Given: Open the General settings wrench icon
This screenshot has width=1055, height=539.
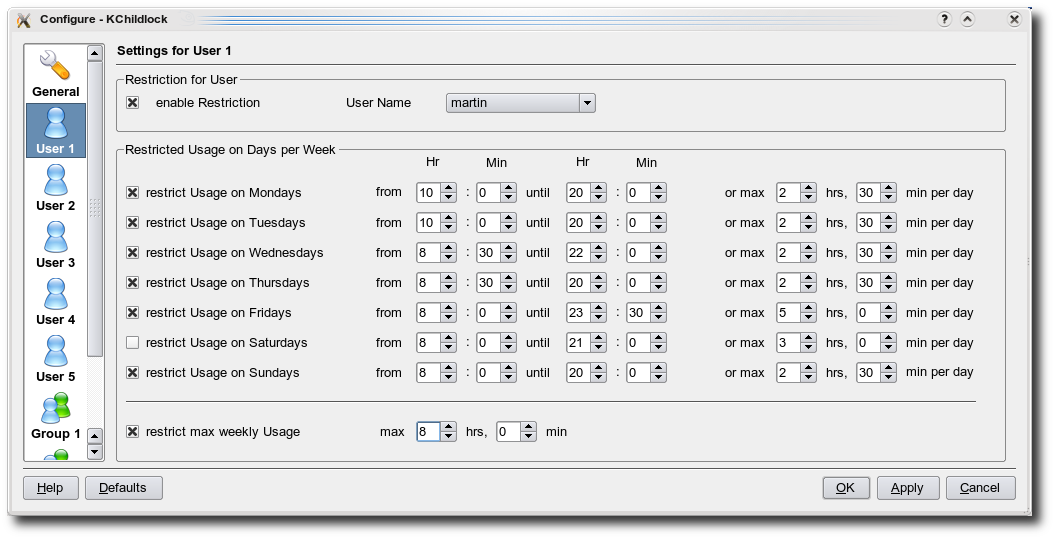Looking at the screenshot, I should coord(55,68).
